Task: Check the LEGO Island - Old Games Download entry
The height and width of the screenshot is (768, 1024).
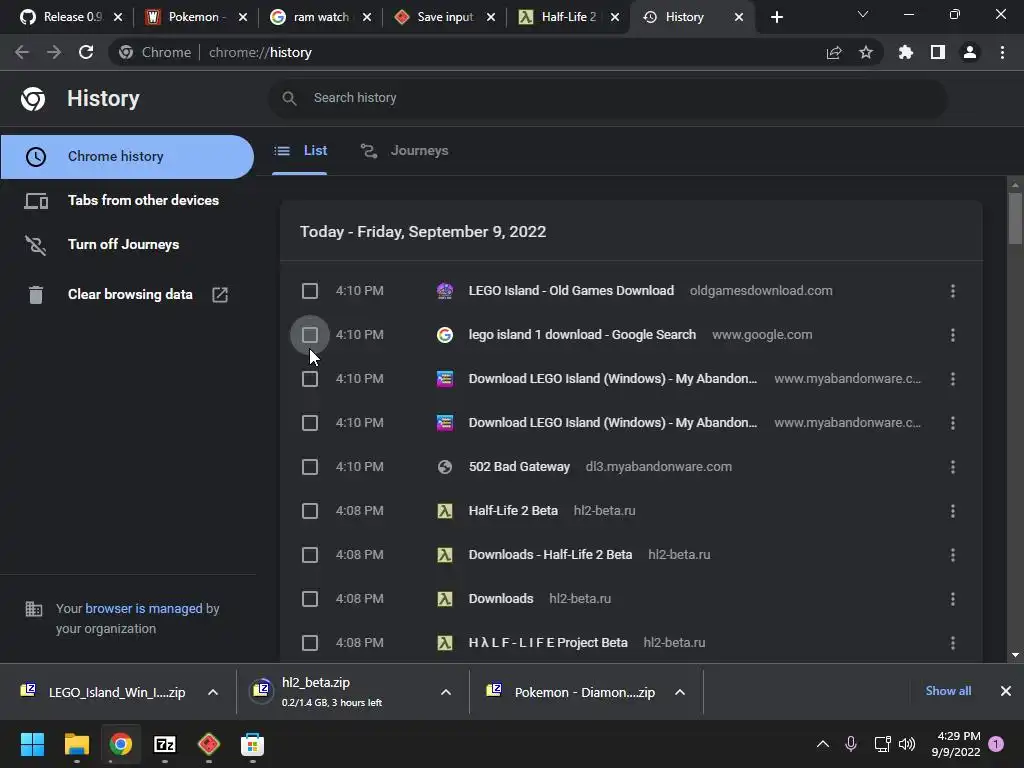Action: [x=310, y=291]
